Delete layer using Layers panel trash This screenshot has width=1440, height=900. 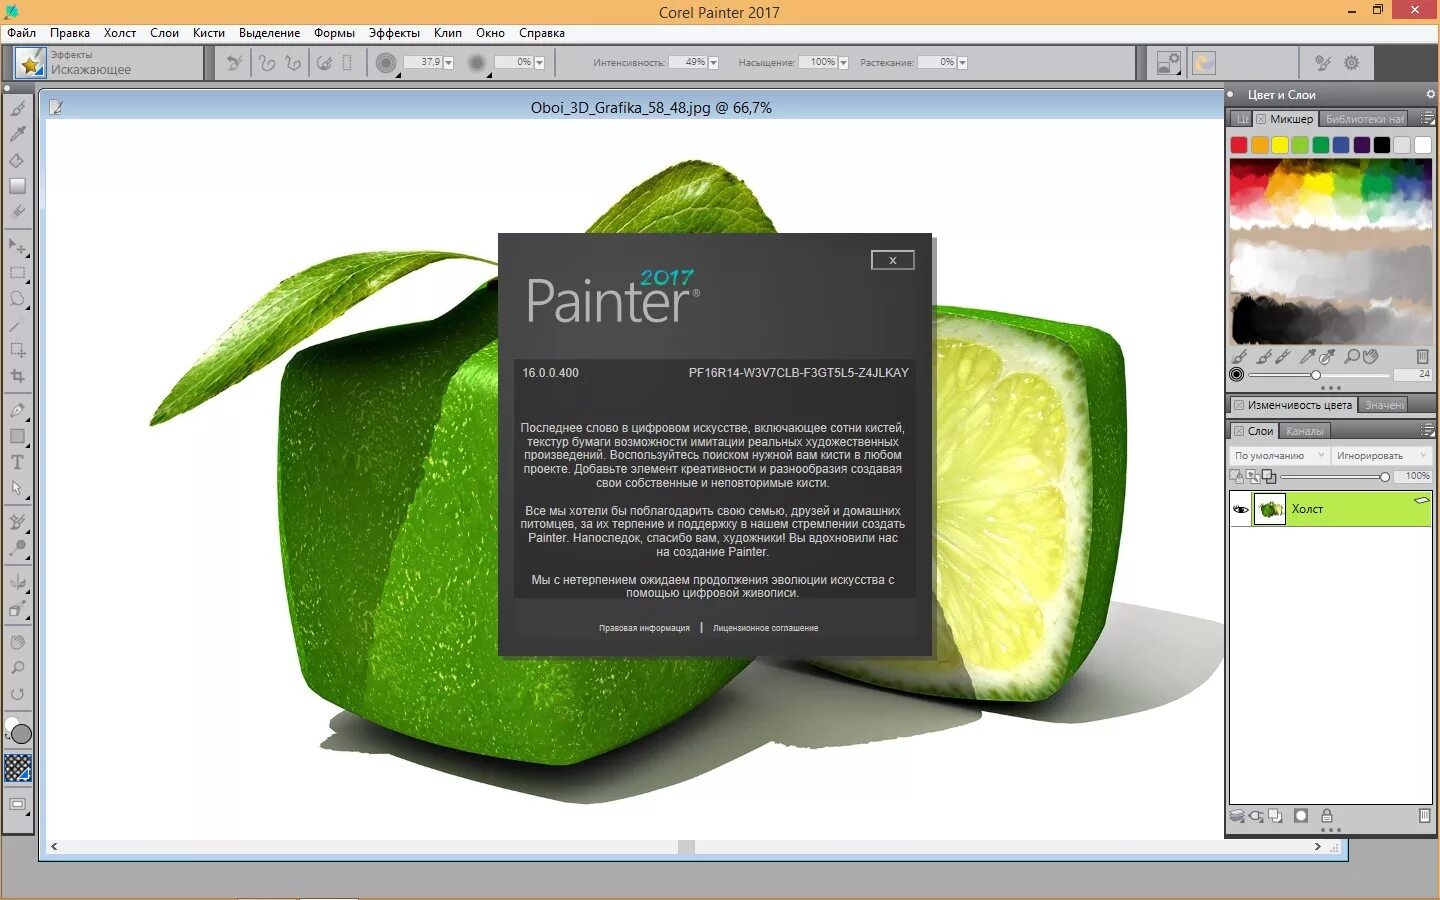(x=1424, y=816)
